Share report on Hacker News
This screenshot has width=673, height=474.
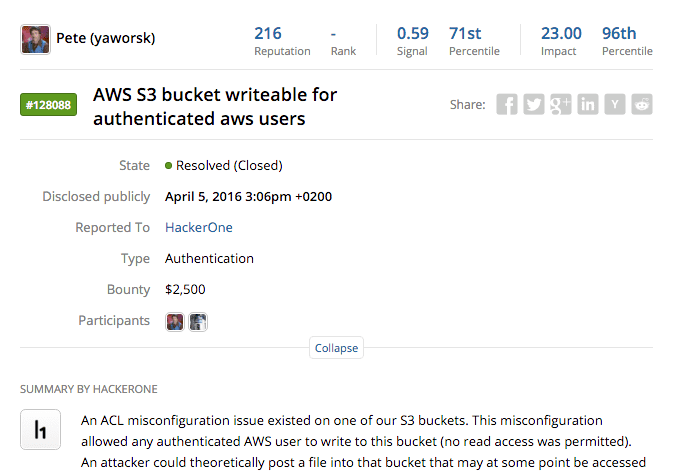[615, 104]
